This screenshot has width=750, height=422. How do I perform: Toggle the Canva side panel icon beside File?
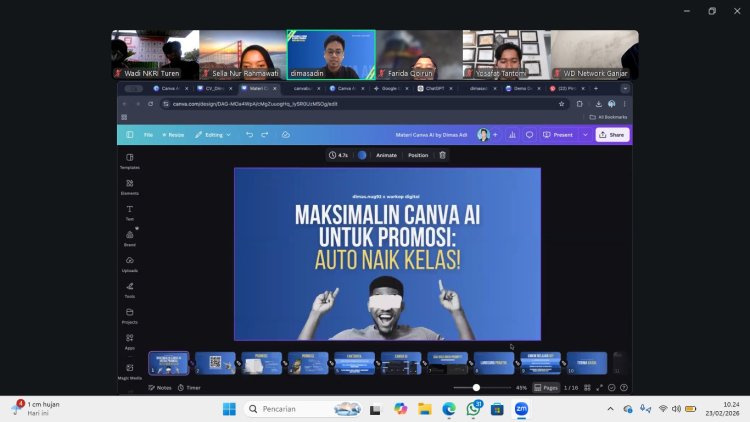click(x=130, y=135)
